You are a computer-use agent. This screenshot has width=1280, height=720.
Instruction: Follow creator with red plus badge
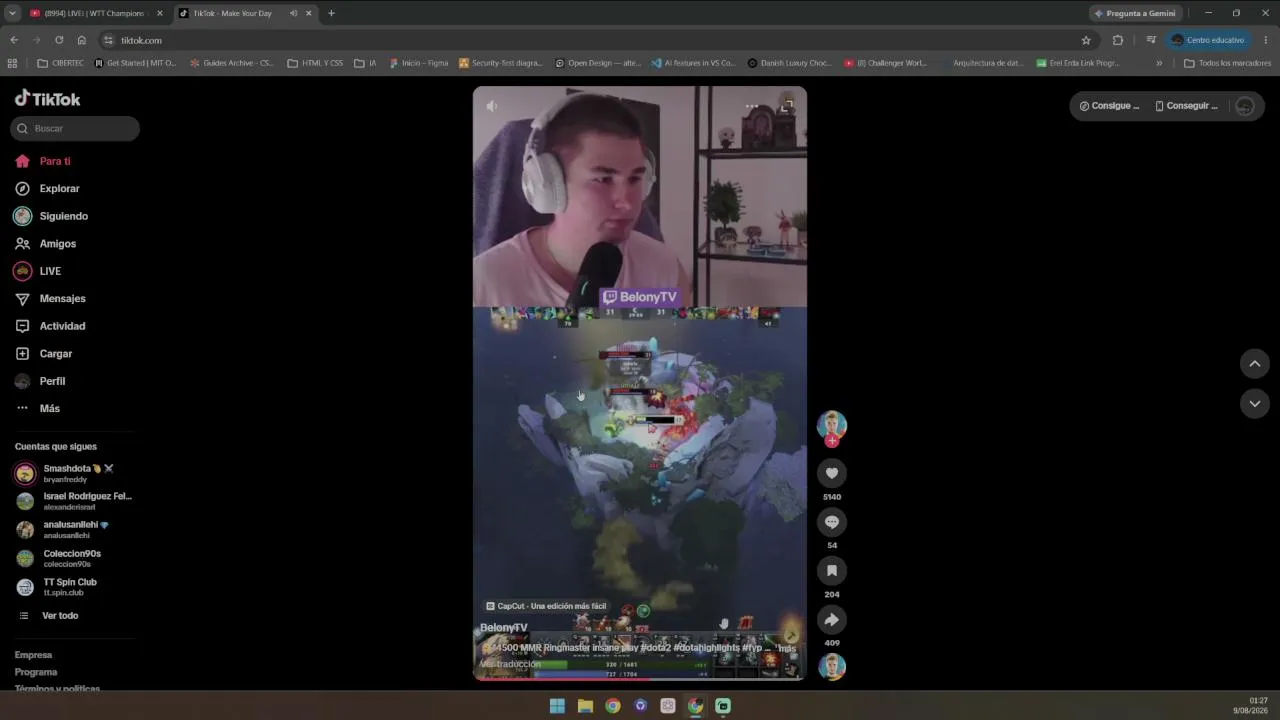pos(832,441)
